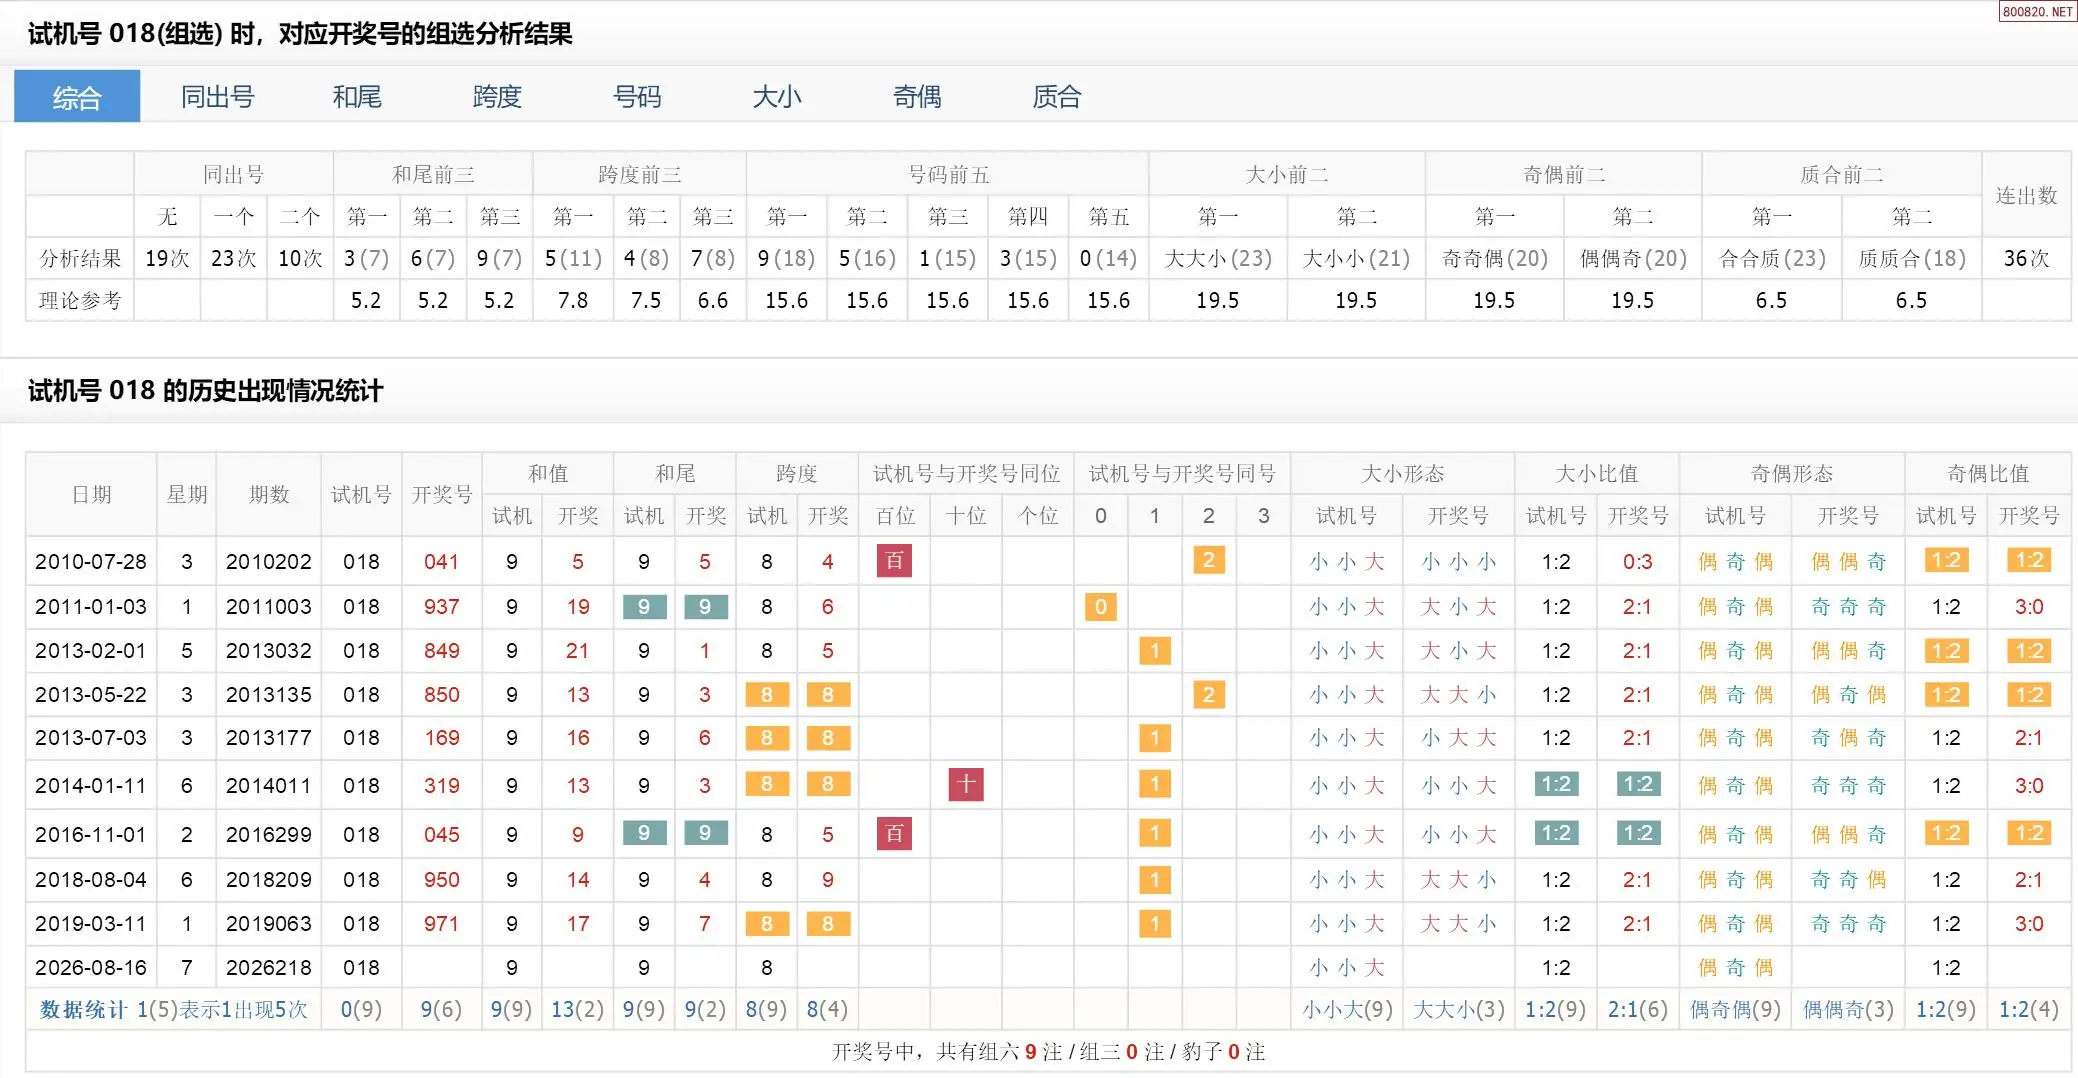2078x1078 pixels.
Task: Select the 质质合(18) result cell
Action: click(x=1912, y=259)
